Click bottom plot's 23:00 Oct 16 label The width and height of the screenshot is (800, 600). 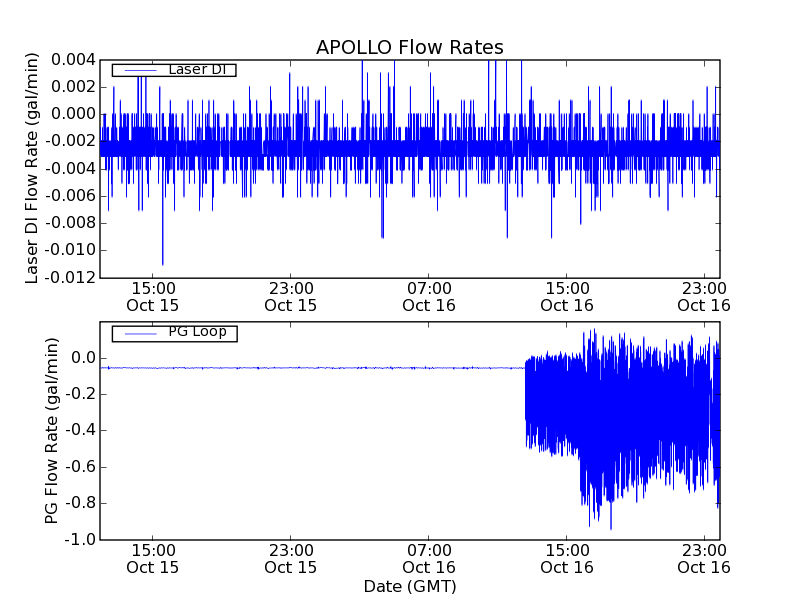(704, 559)
